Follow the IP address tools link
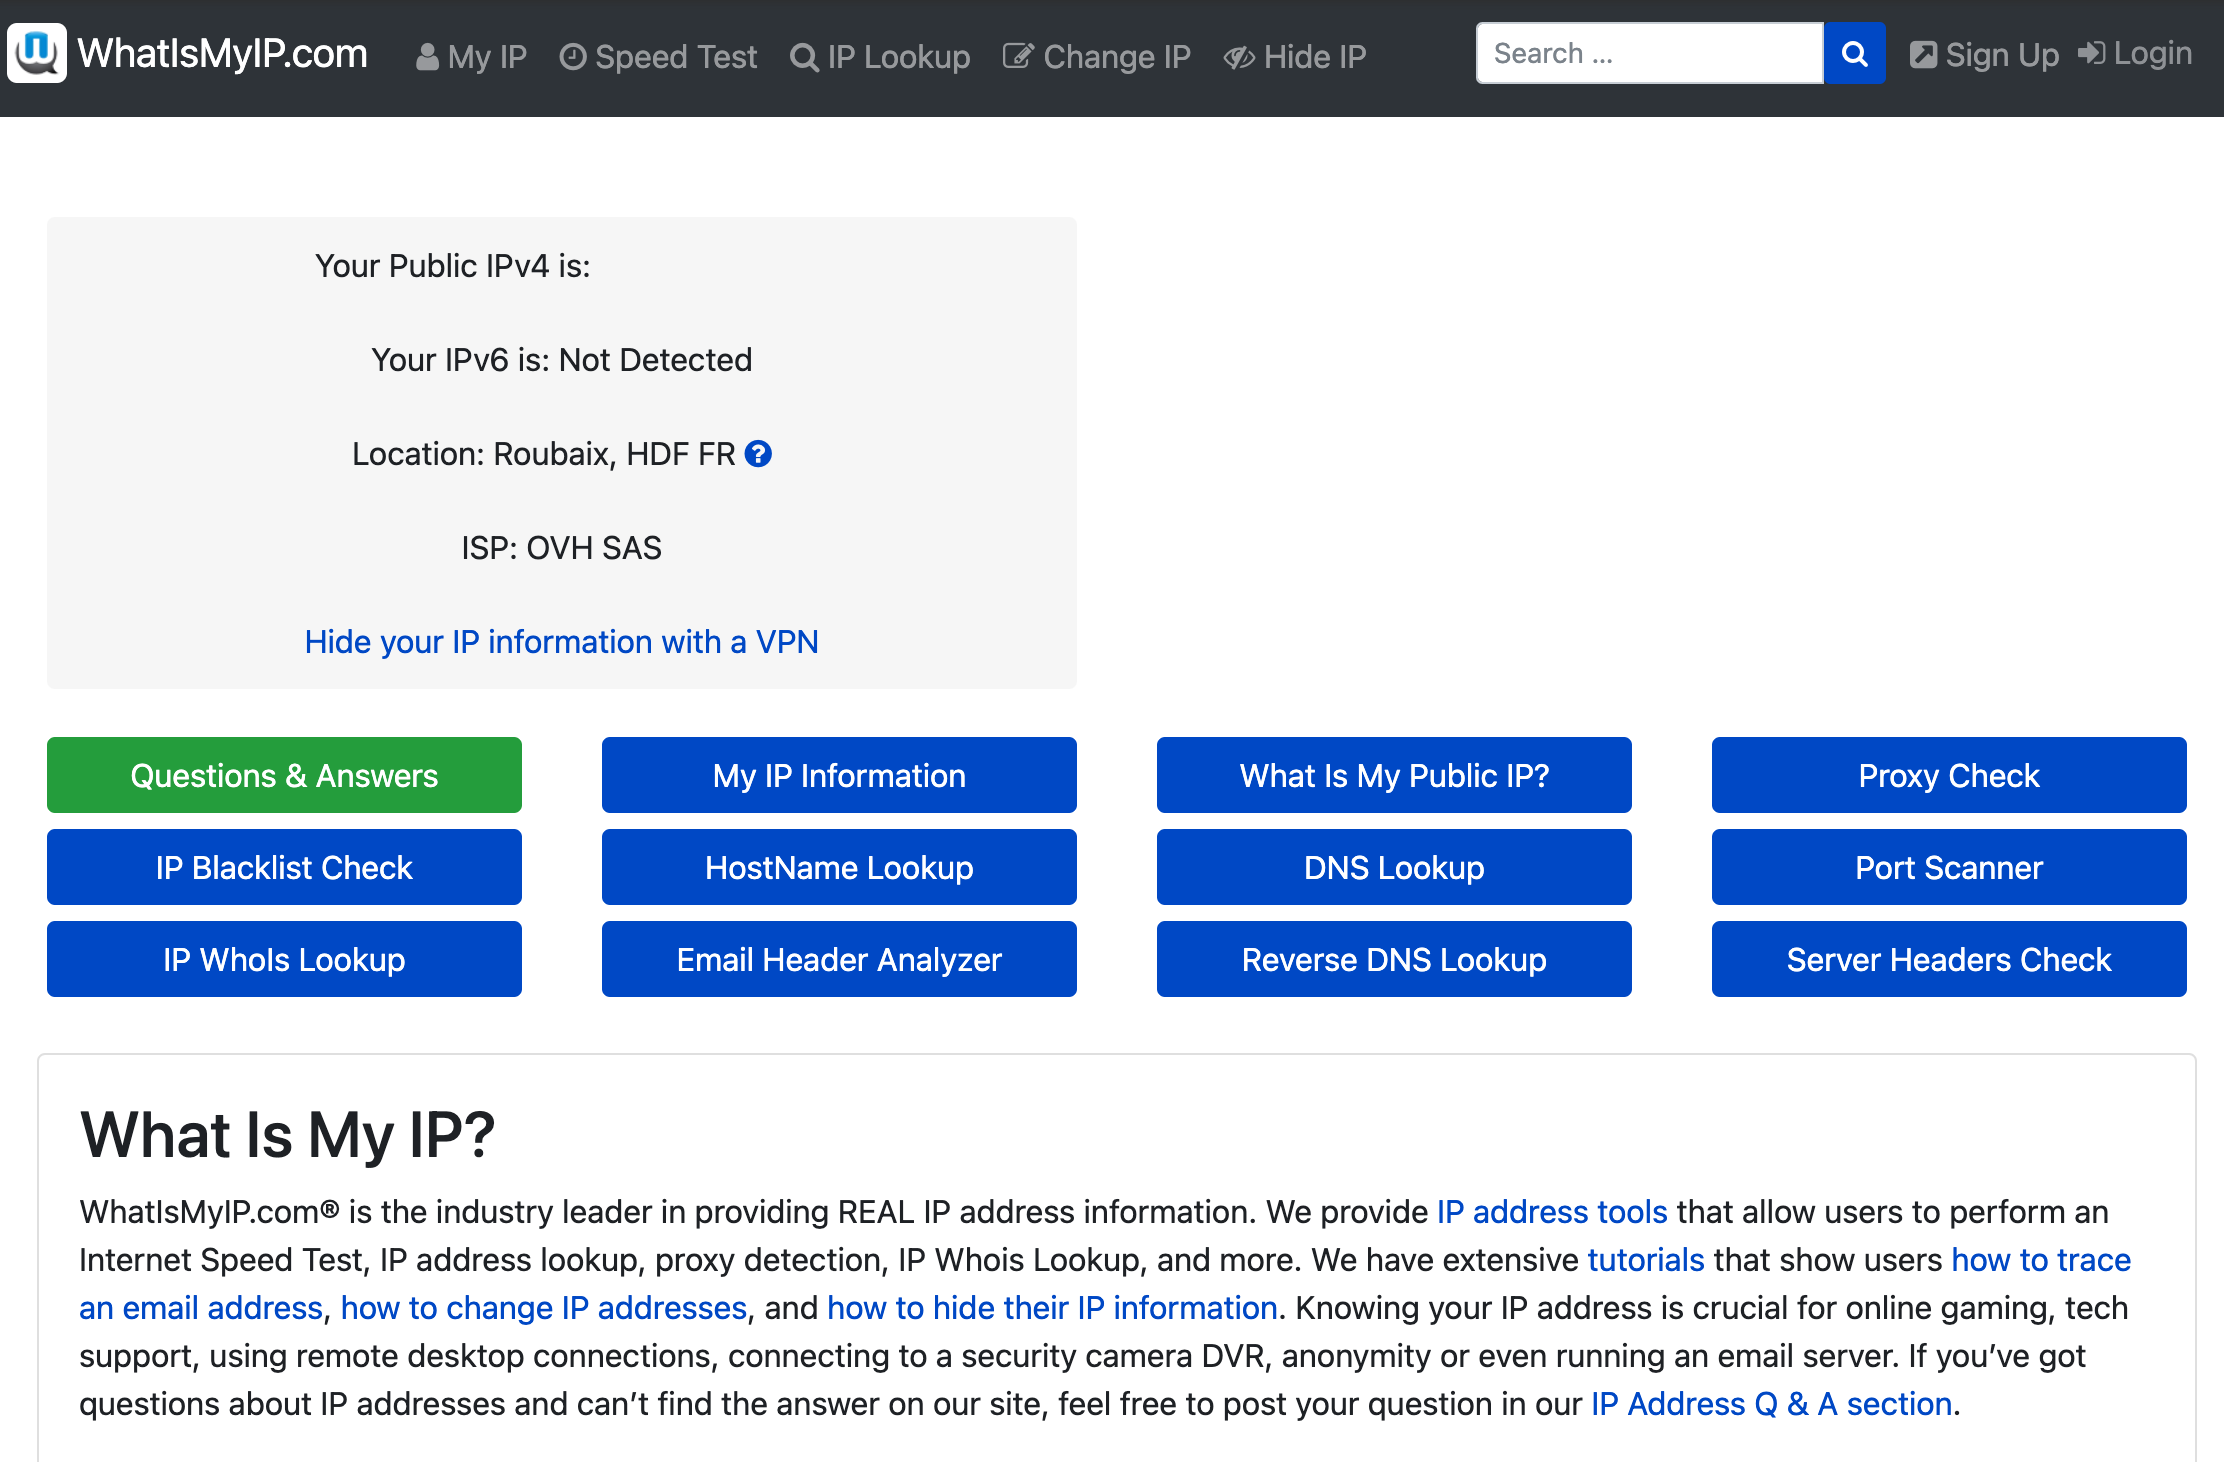Screen dimensions: 2224x1462 [x=1552, y=1212]
